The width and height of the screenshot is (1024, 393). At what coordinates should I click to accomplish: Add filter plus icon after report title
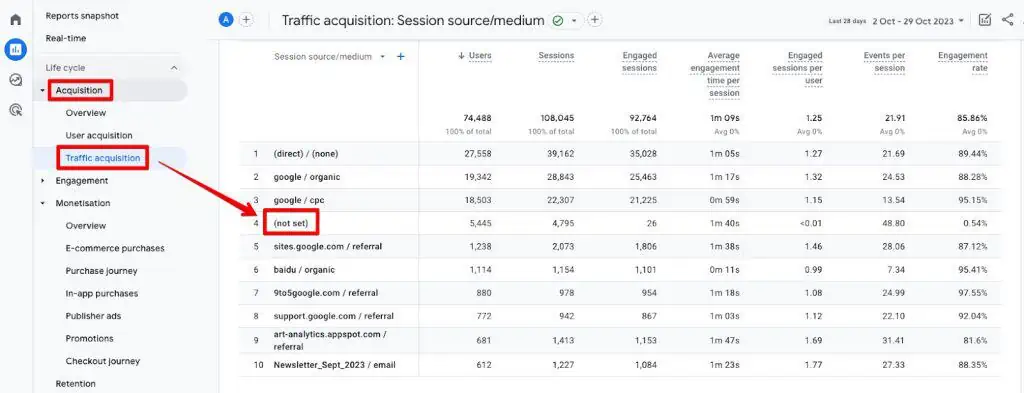[x=594, y=20]
